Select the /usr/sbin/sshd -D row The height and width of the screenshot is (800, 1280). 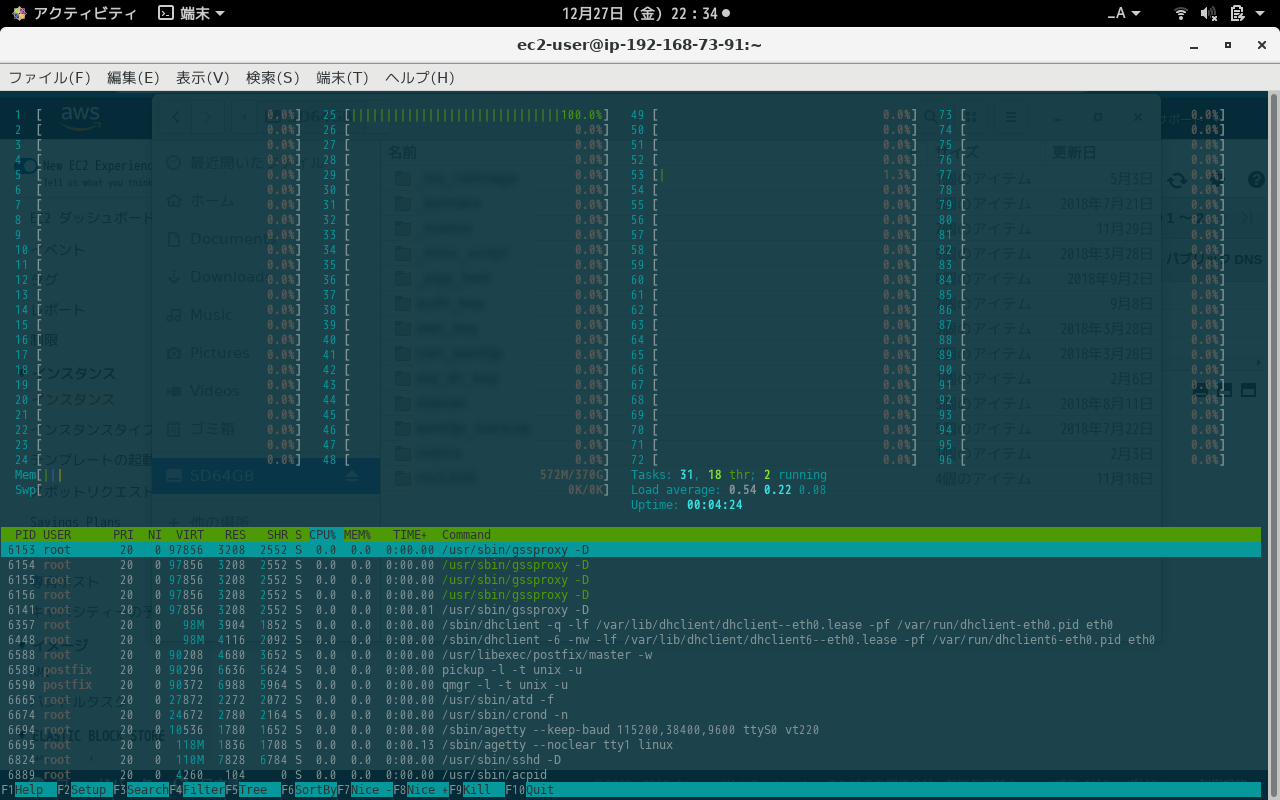click(631, 760)
